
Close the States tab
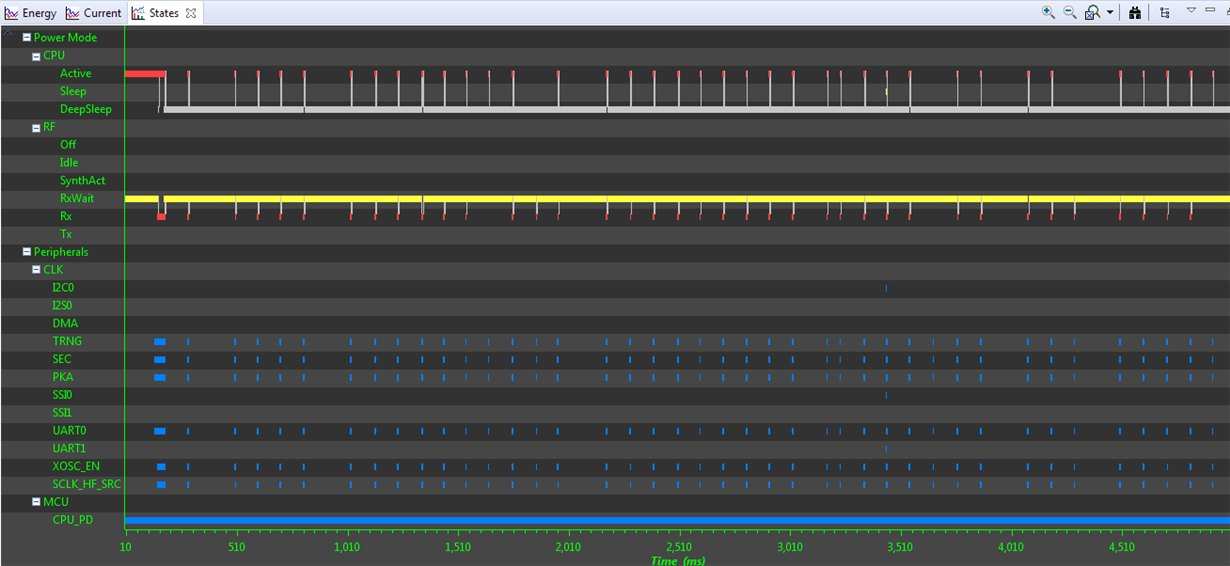191,13
